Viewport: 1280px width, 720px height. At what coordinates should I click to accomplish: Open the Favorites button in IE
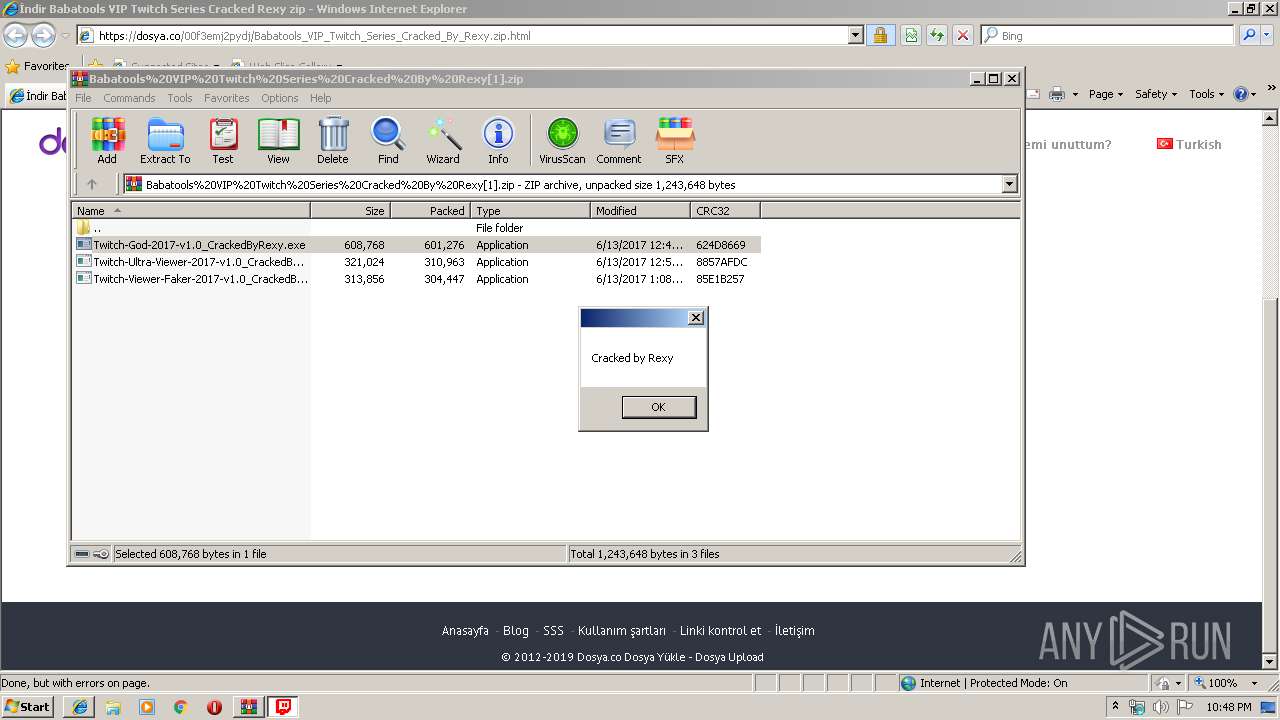pos(37,66)
